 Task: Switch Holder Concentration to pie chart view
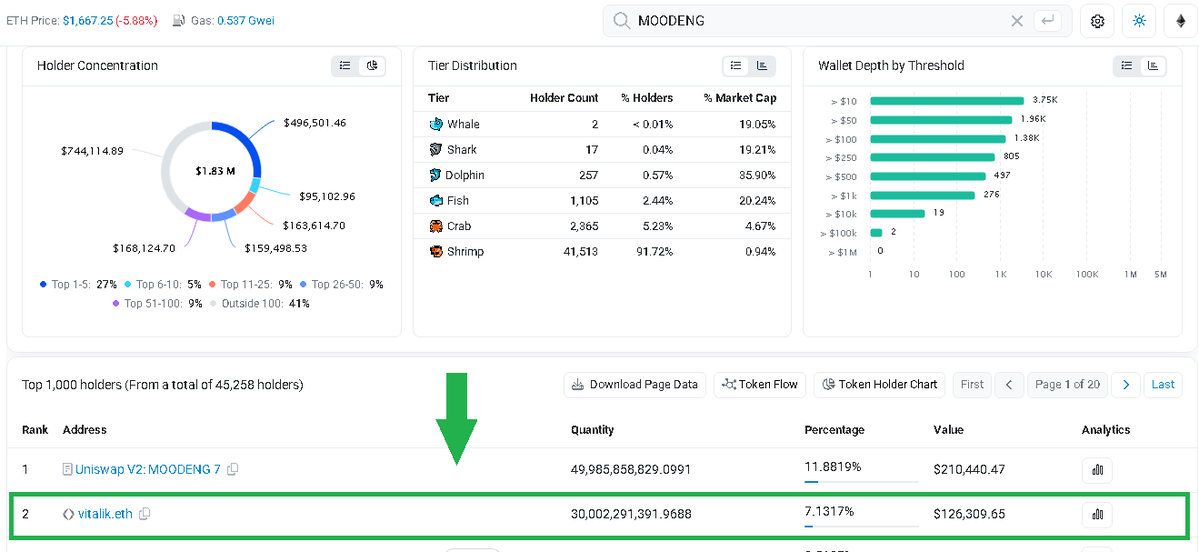(372, 66)
